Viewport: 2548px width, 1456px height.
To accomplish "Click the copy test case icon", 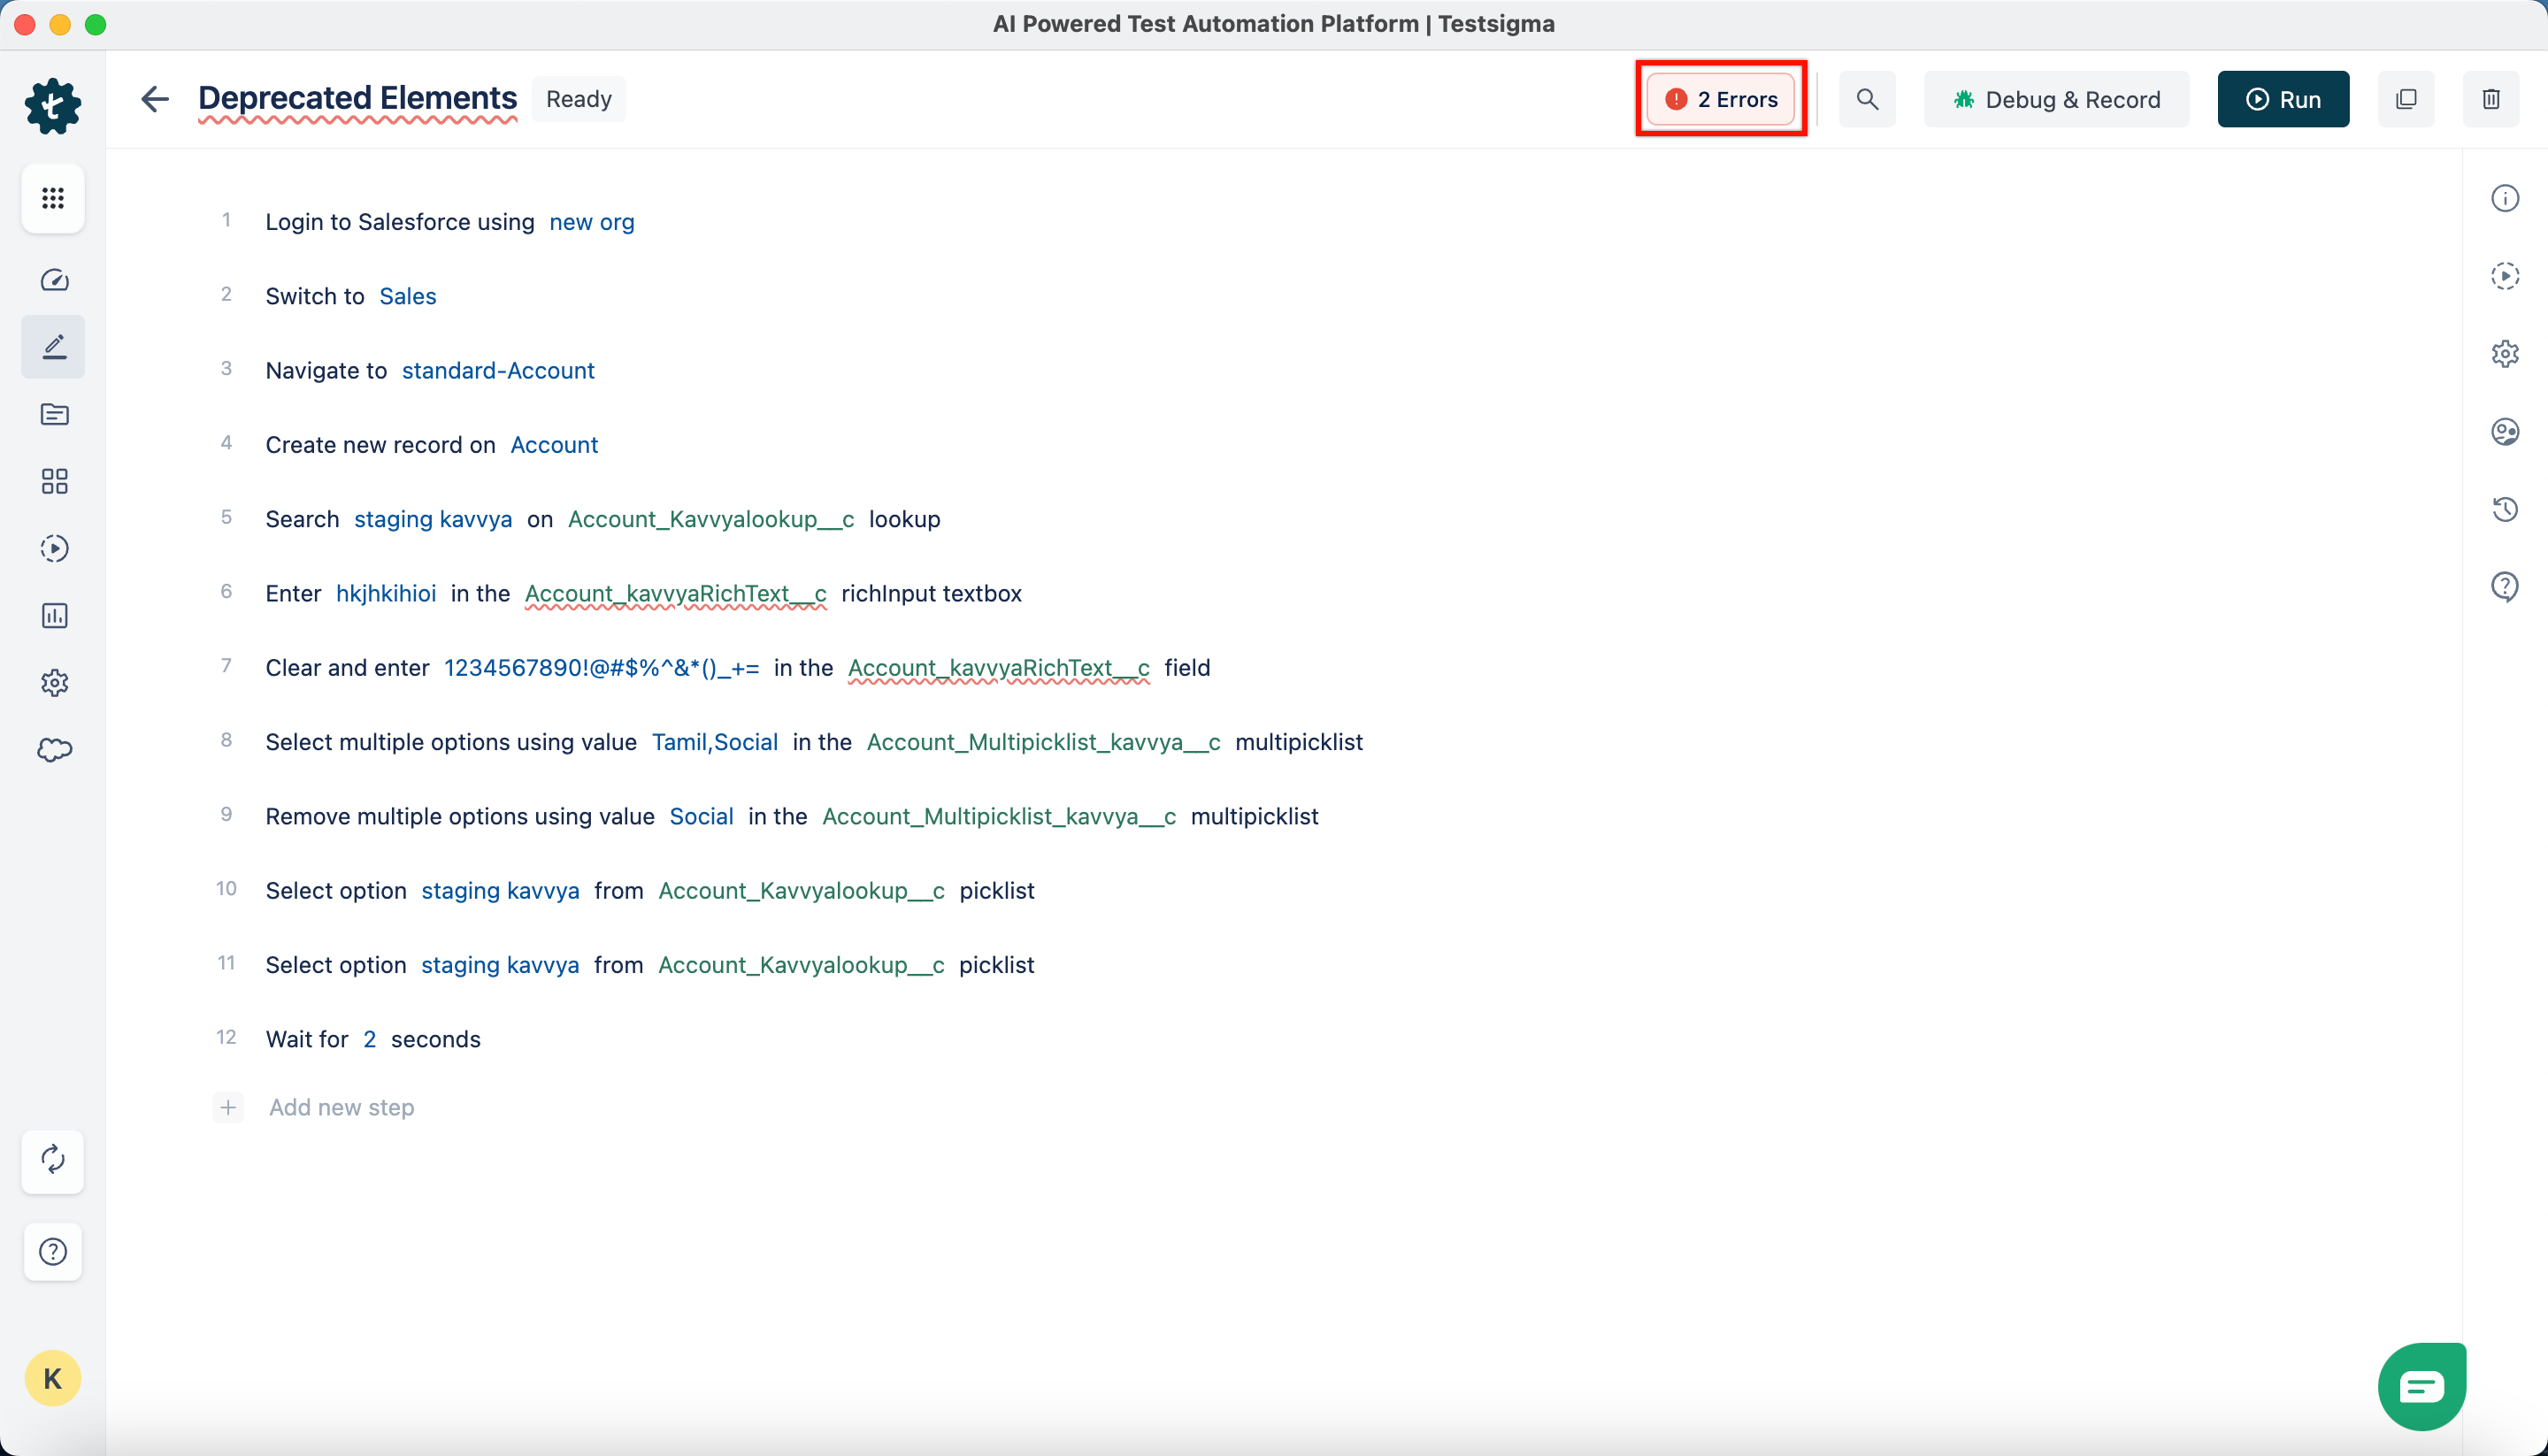I will (x=2406, y=99).
